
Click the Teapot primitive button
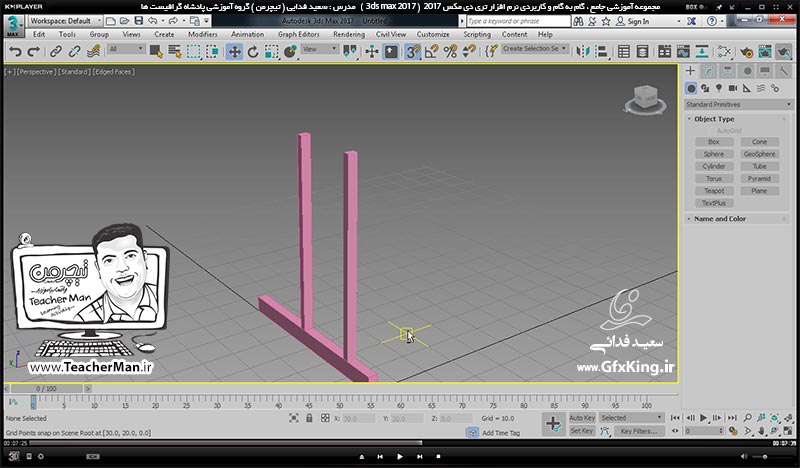[714, 191]
